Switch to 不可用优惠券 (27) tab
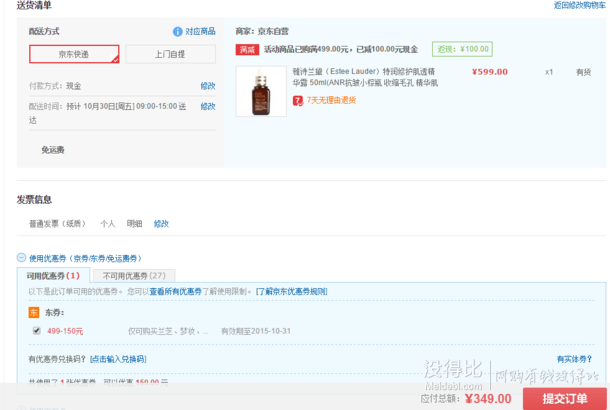Screen dimensions: 610x410 (134, 276)
